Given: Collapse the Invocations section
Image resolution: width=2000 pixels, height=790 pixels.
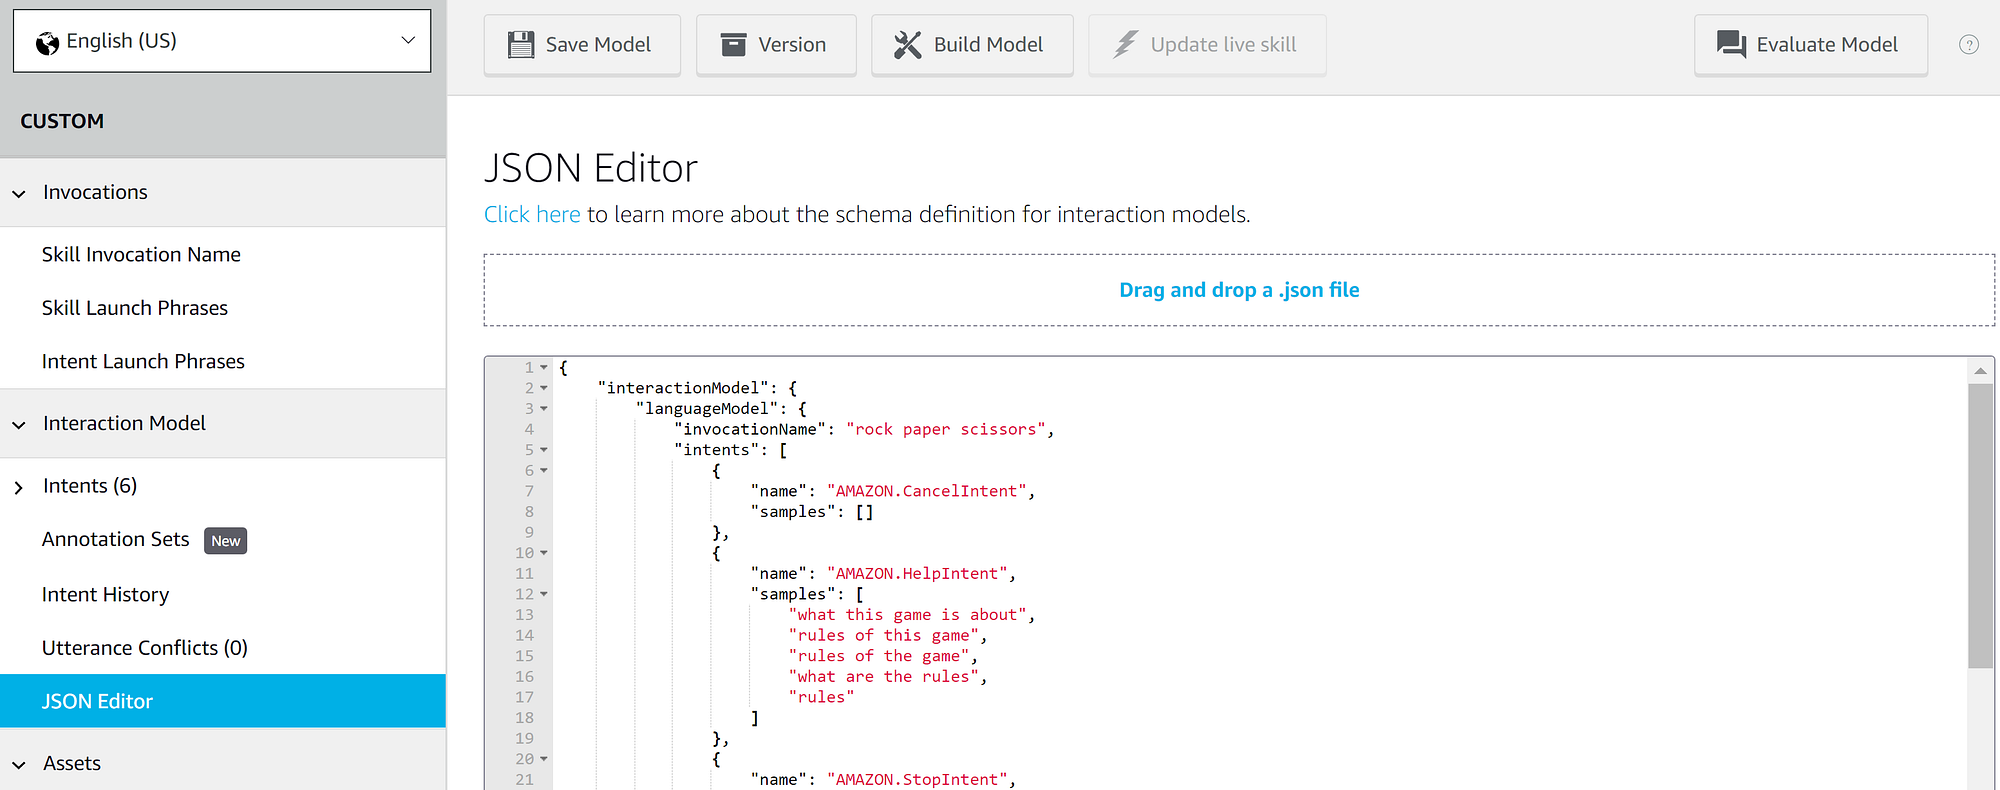Looking at the screenshot, I should (x=19, y=194).
